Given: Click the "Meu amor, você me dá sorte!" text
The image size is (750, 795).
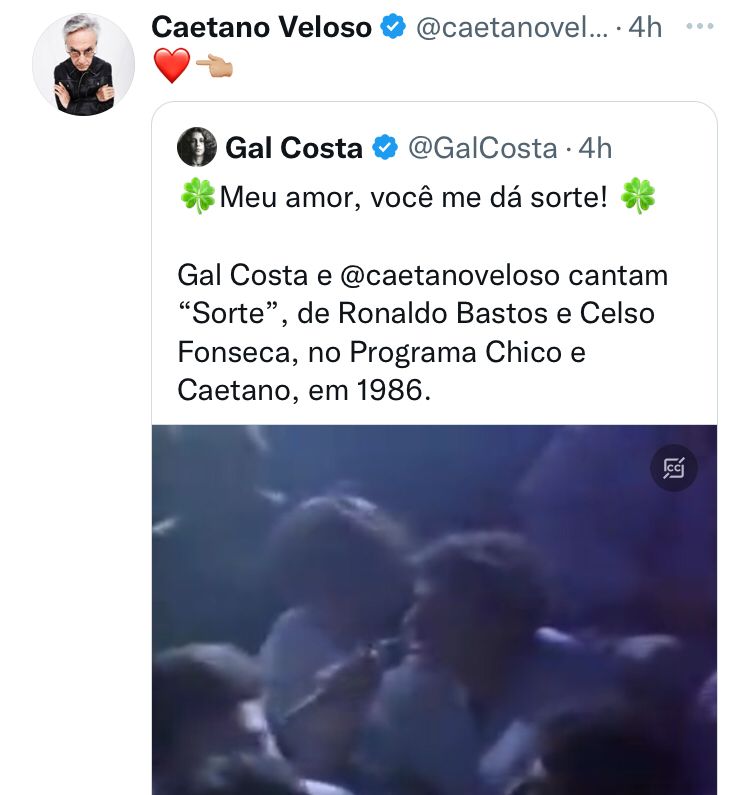Looking at the screenshot, I should click(413, 196).
